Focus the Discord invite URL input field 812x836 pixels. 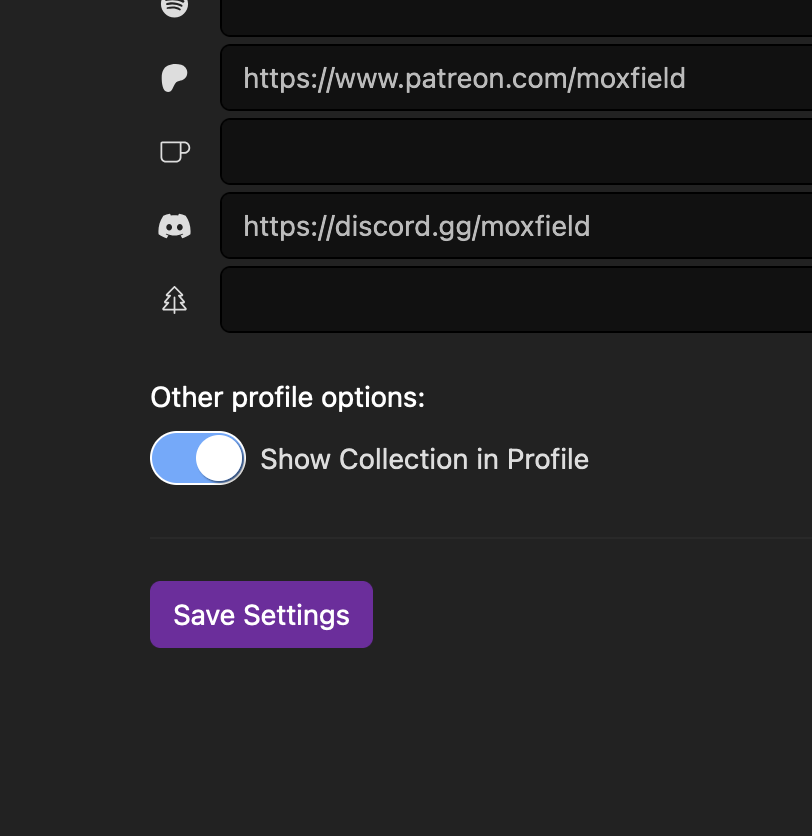[x=516, y=226]
